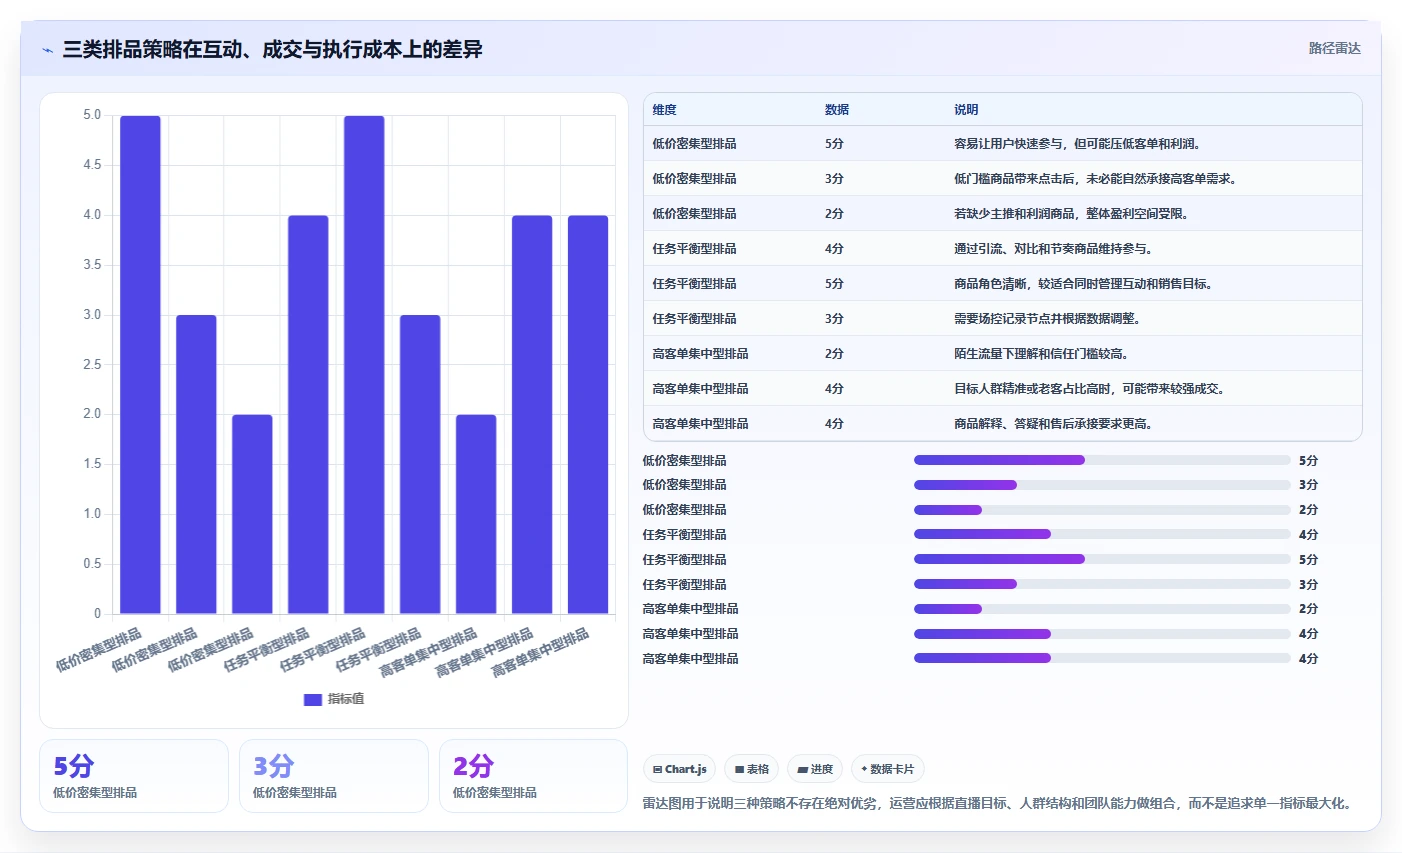
Task: Click the 低价密集型排品 chart bar at 3.0
Action: (196, 464)
